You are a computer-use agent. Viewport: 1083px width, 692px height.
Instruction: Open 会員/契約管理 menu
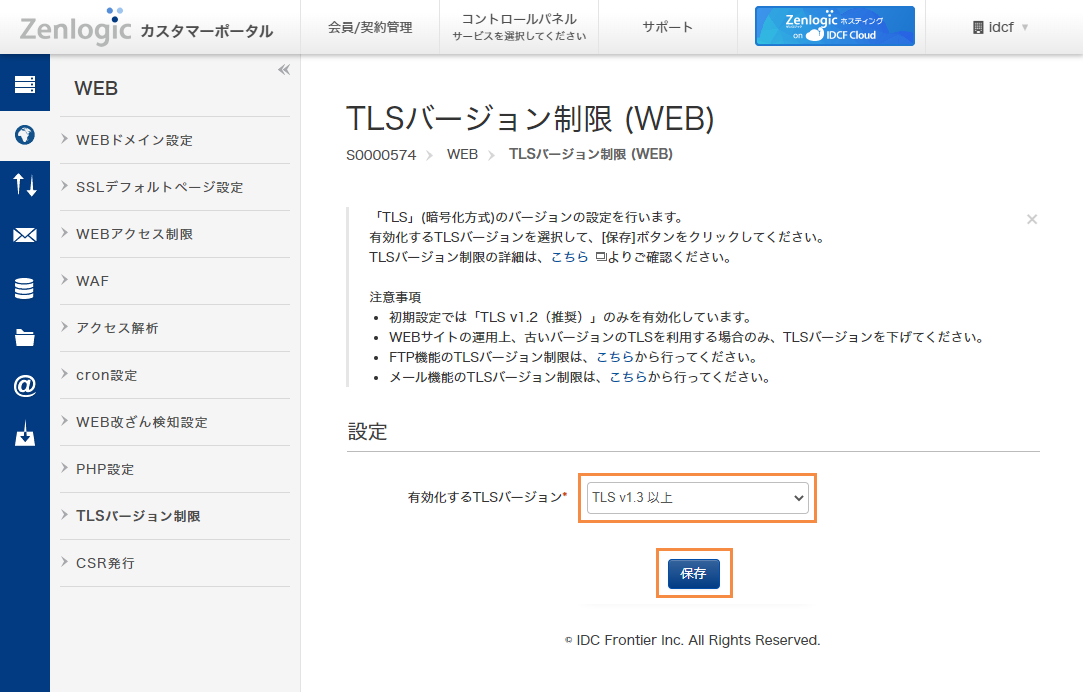(x=370, y=28)
